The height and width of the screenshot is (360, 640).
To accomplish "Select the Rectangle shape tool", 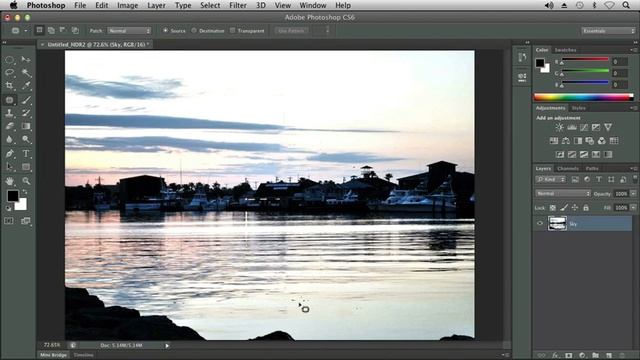I will (x=26, y=167).
